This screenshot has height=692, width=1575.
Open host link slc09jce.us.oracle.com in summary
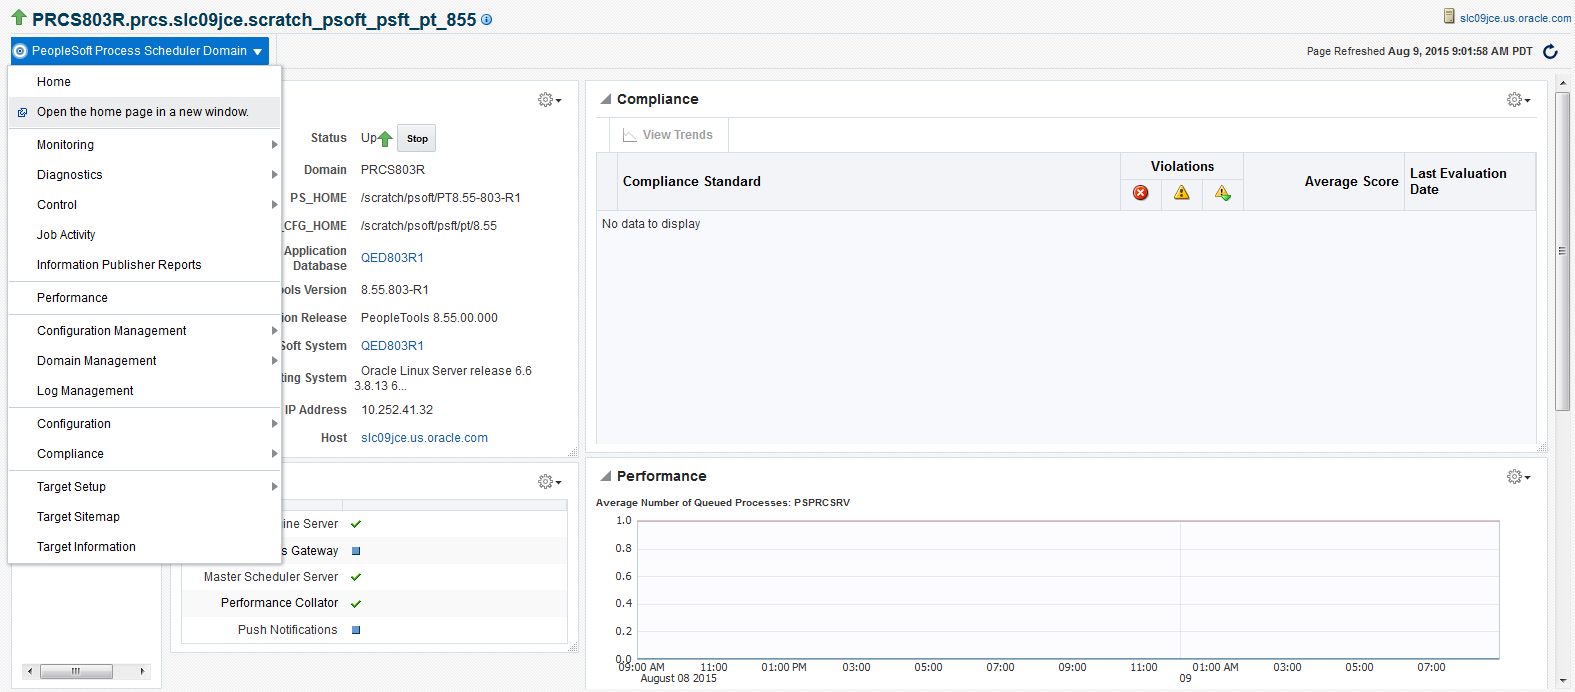pyautogui.click(x=424, y=438)
